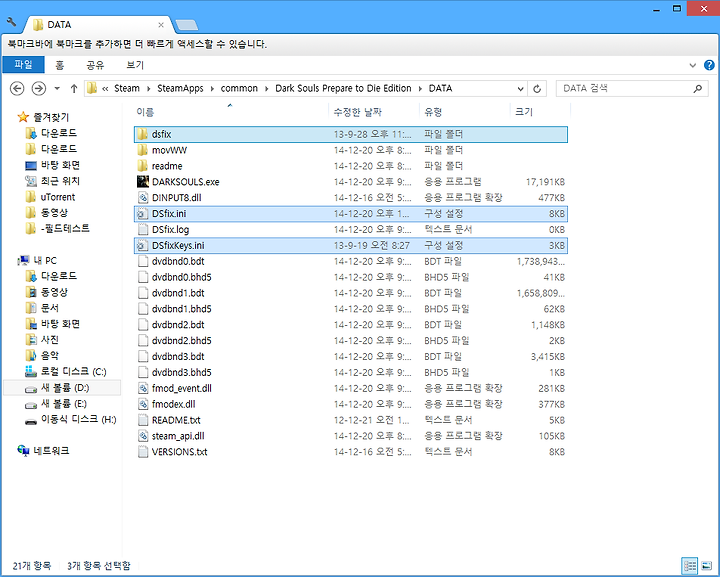Open 로컬 디스크 (C:) drive
The width and height of the screenshot is (720, 577).
[66, 371]
